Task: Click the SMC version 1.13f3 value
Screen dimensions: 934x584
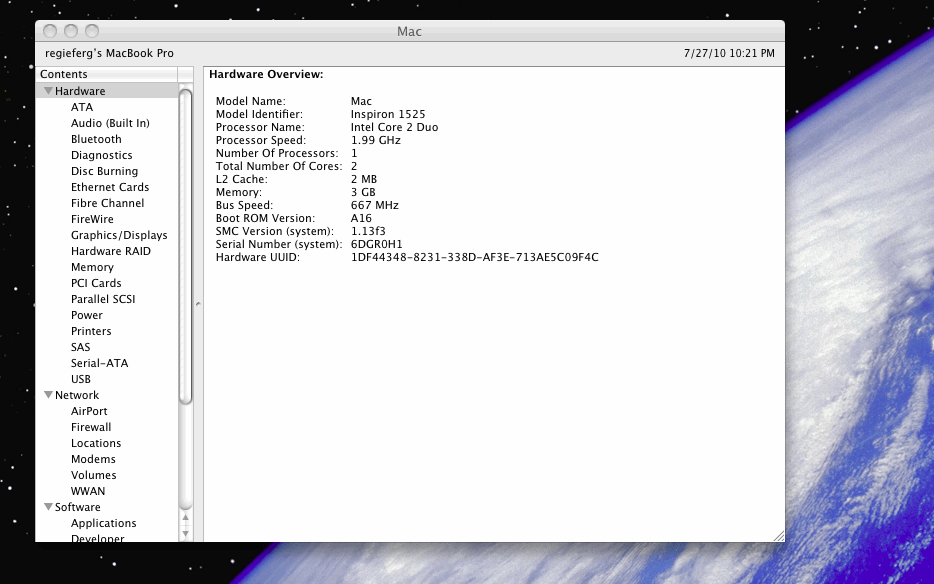Action: tap(368, 231)
